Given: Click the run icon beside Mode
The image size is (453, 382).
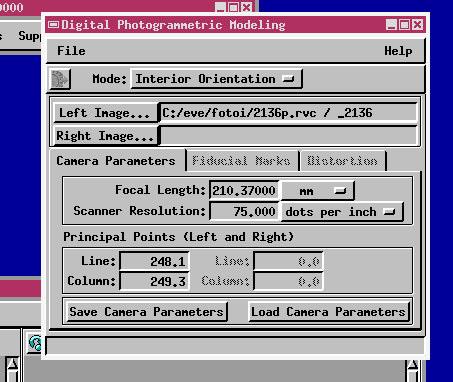Looking at the screenshot, I should (60, 79).
